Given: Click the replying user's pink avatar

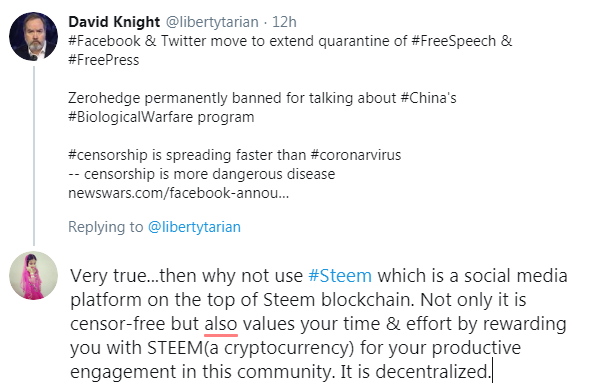Looking at the screenshot, I should point(34,276).
